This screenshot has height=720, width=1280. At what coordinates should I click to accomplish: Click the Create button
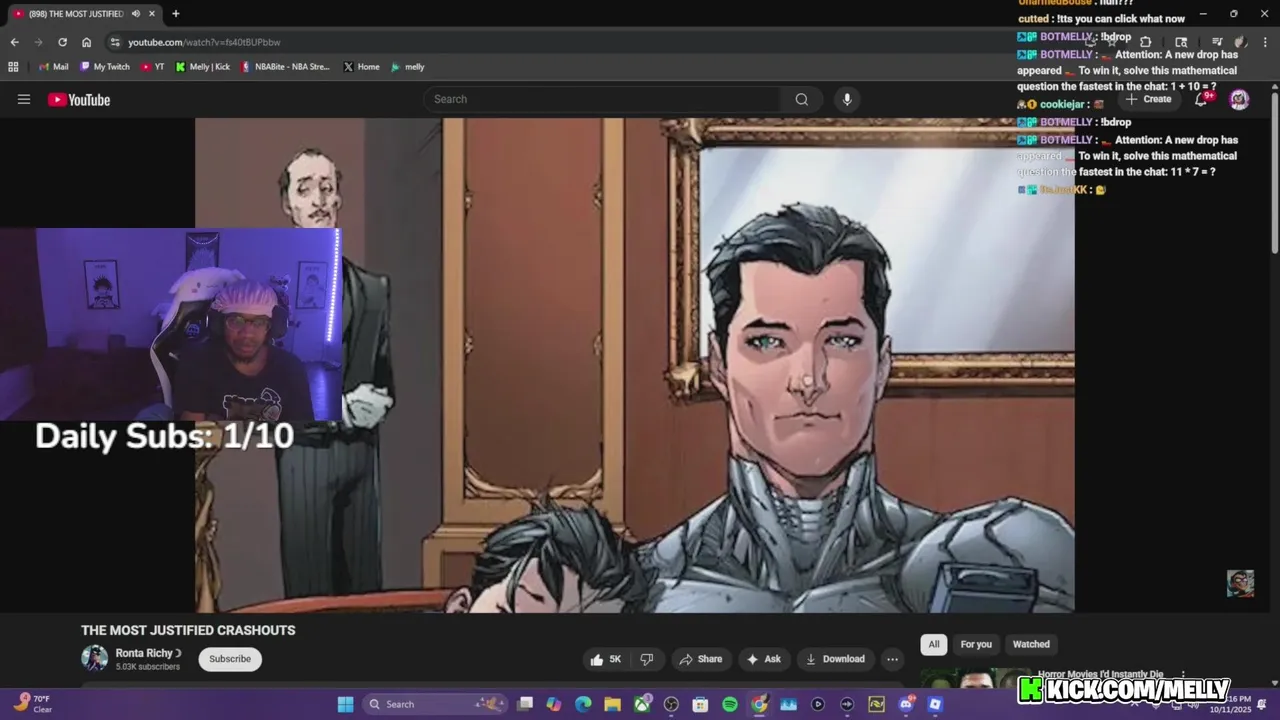(1148, 99)
